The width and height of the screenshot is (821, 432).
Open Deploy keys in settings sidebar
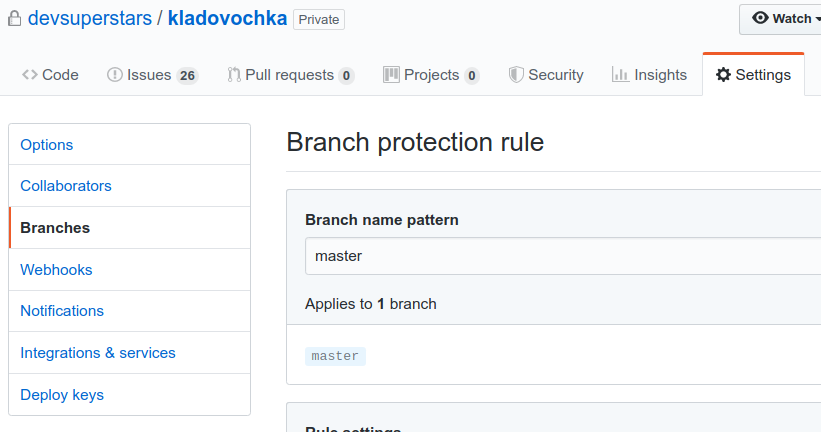(x=129, y=395)
